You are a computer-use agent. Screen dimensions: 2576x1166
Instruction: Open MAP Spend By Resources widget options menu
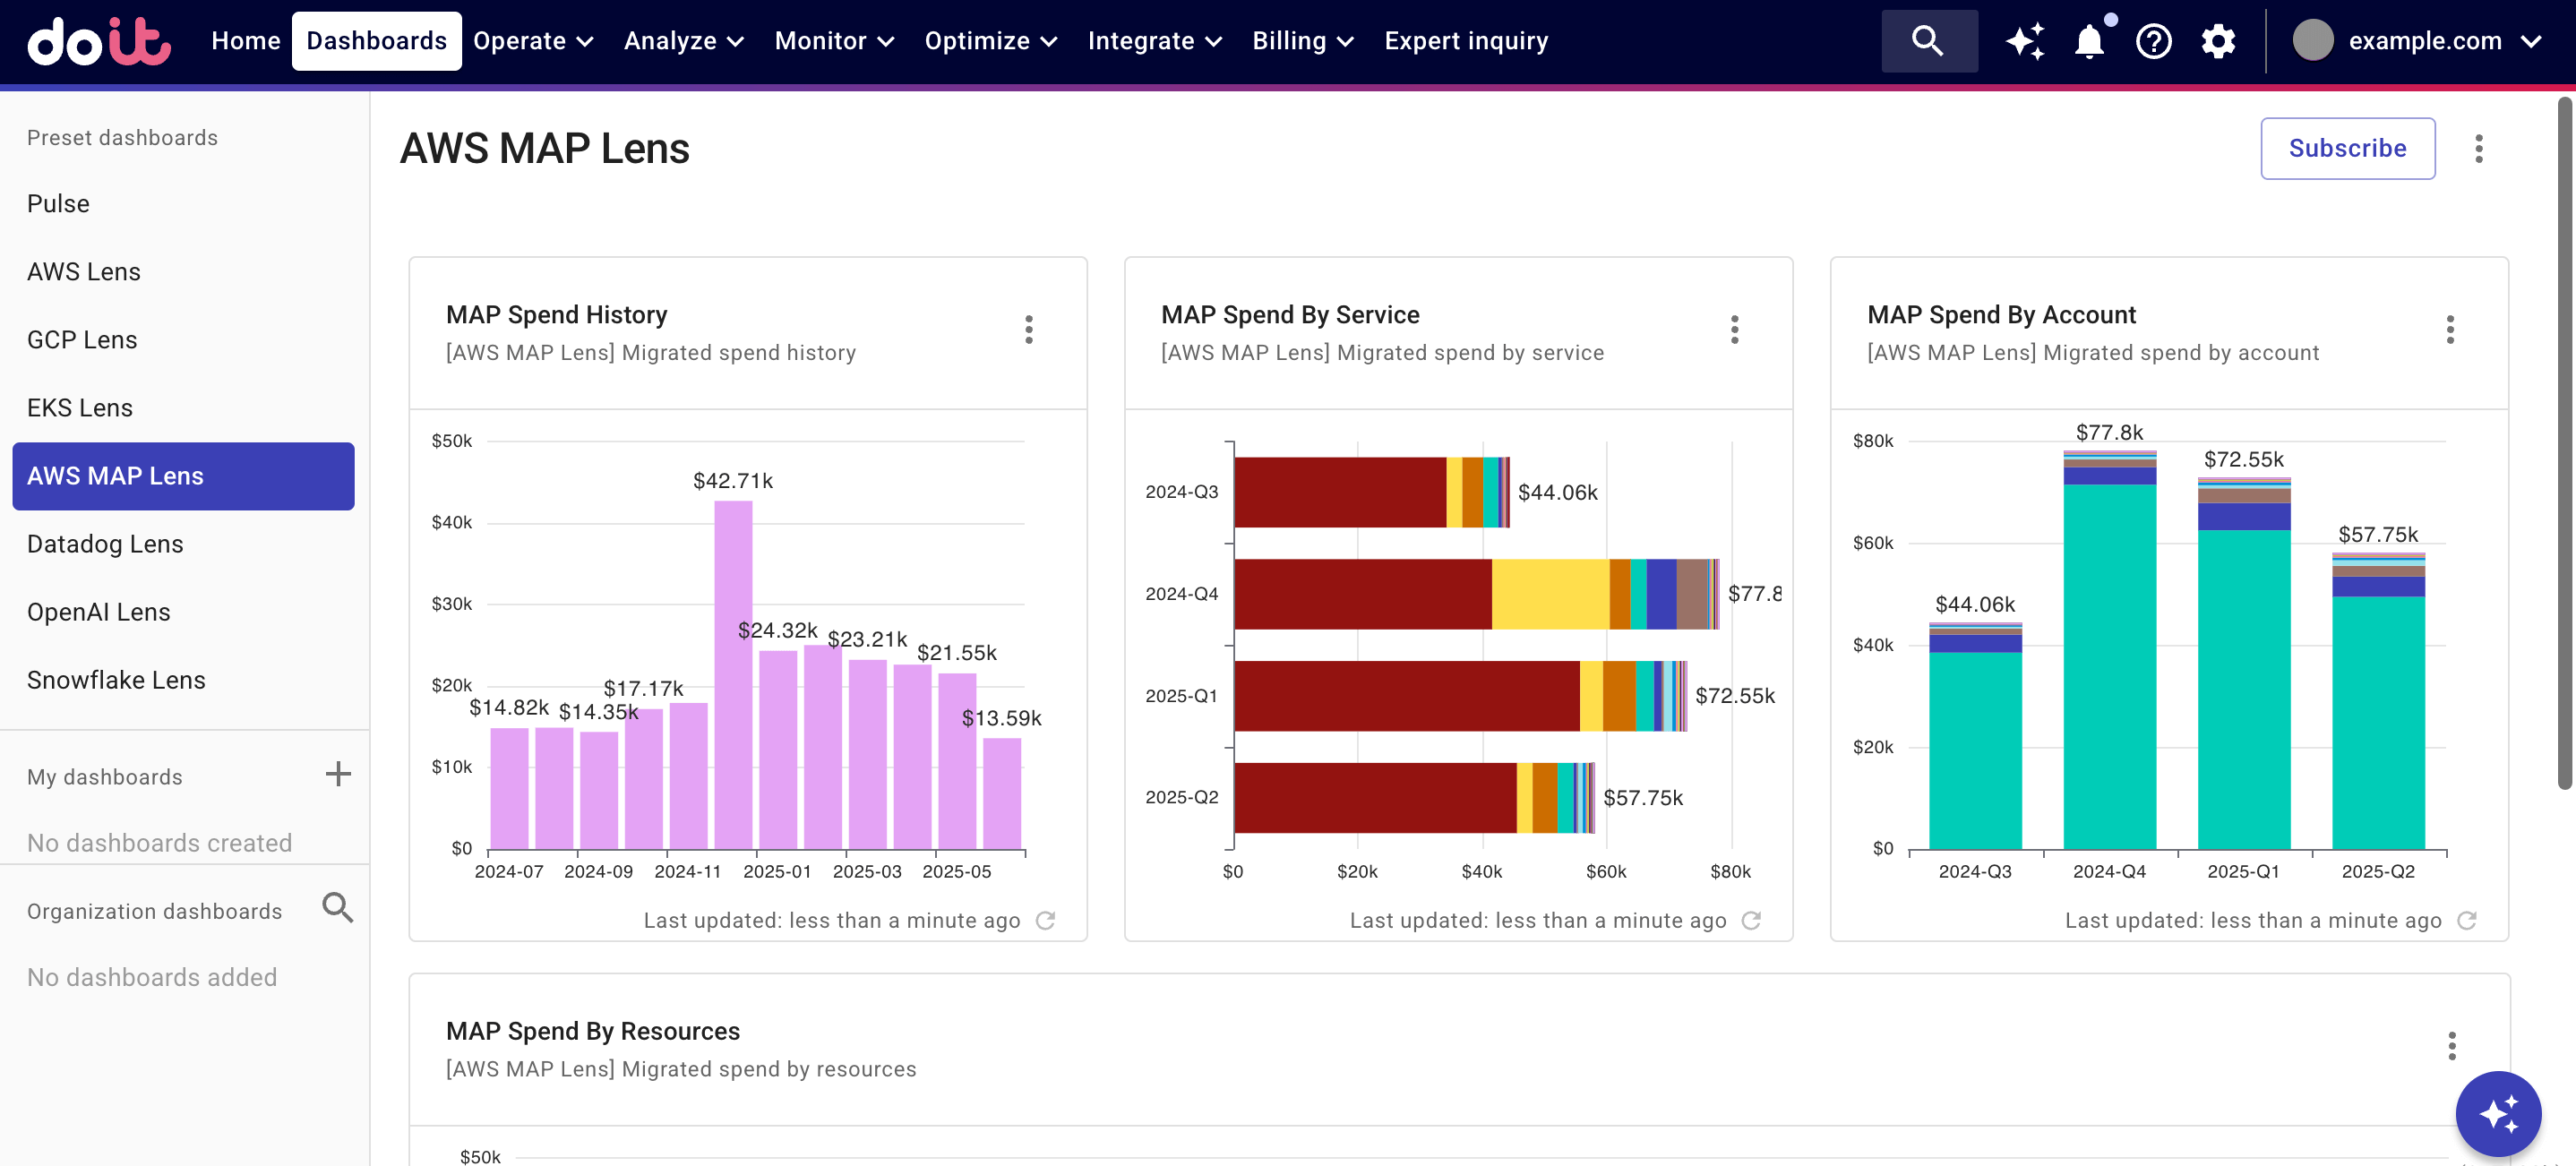[2451, 1046]
